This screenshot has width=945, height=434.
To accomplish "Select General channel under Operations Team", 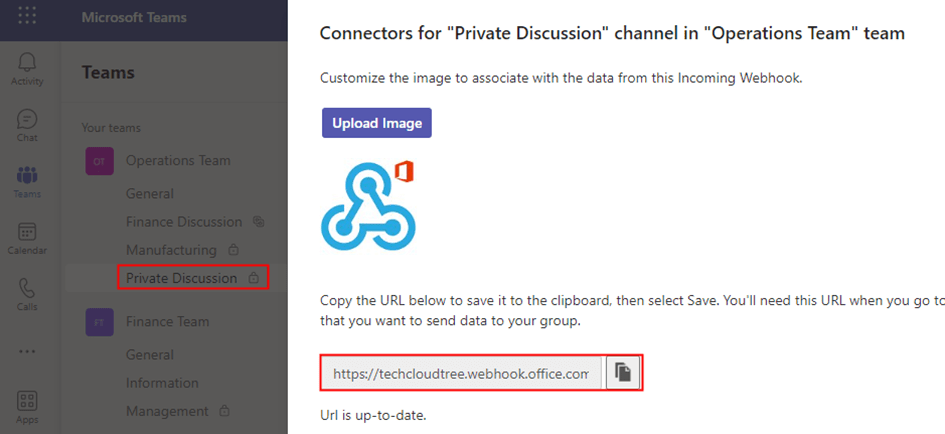I will (x=150, y=194).
